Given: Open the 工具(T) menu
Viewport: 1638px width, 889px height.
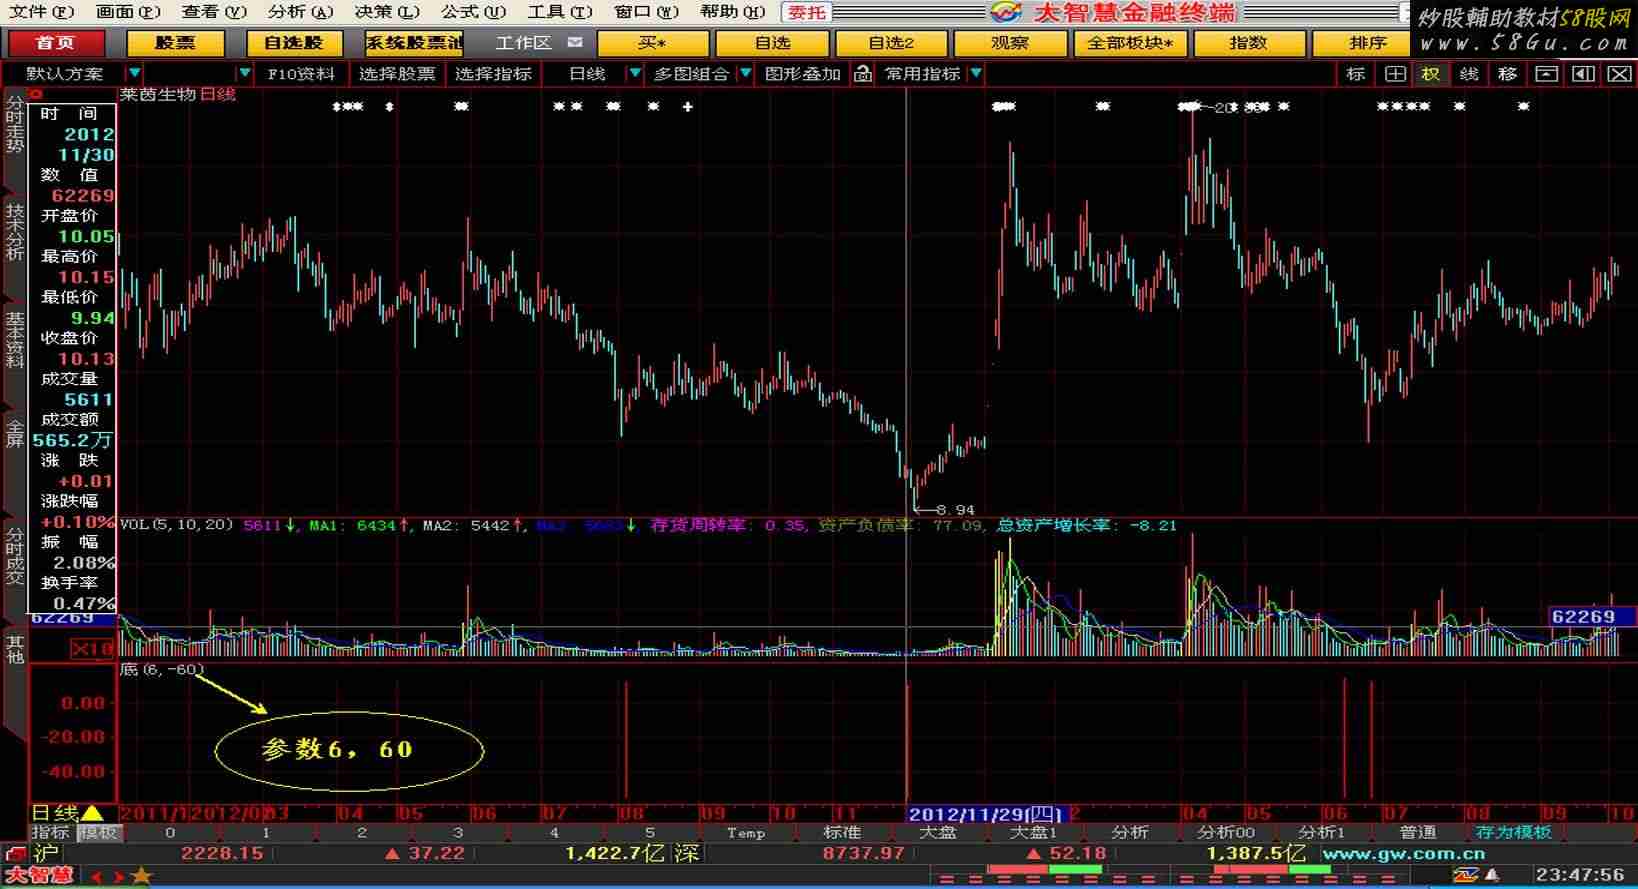Looking at the screenshot, I should [560, 12].
